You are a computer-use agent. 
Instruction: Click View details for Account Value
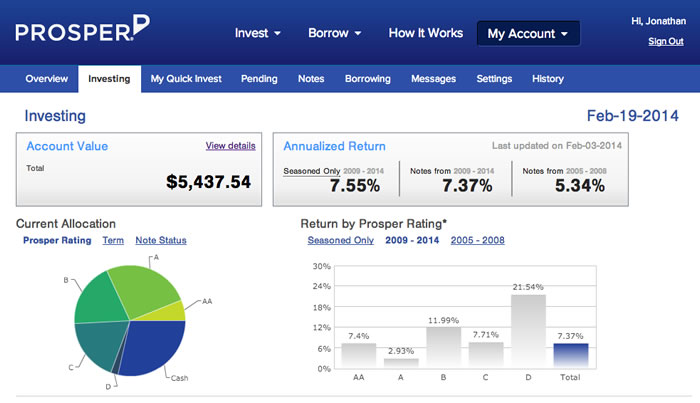[230, 146]
